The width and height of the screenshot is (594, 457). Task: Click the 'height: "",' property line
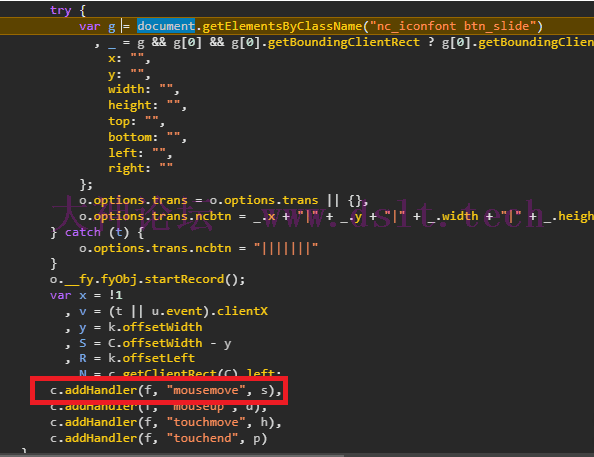pos(147,105)
